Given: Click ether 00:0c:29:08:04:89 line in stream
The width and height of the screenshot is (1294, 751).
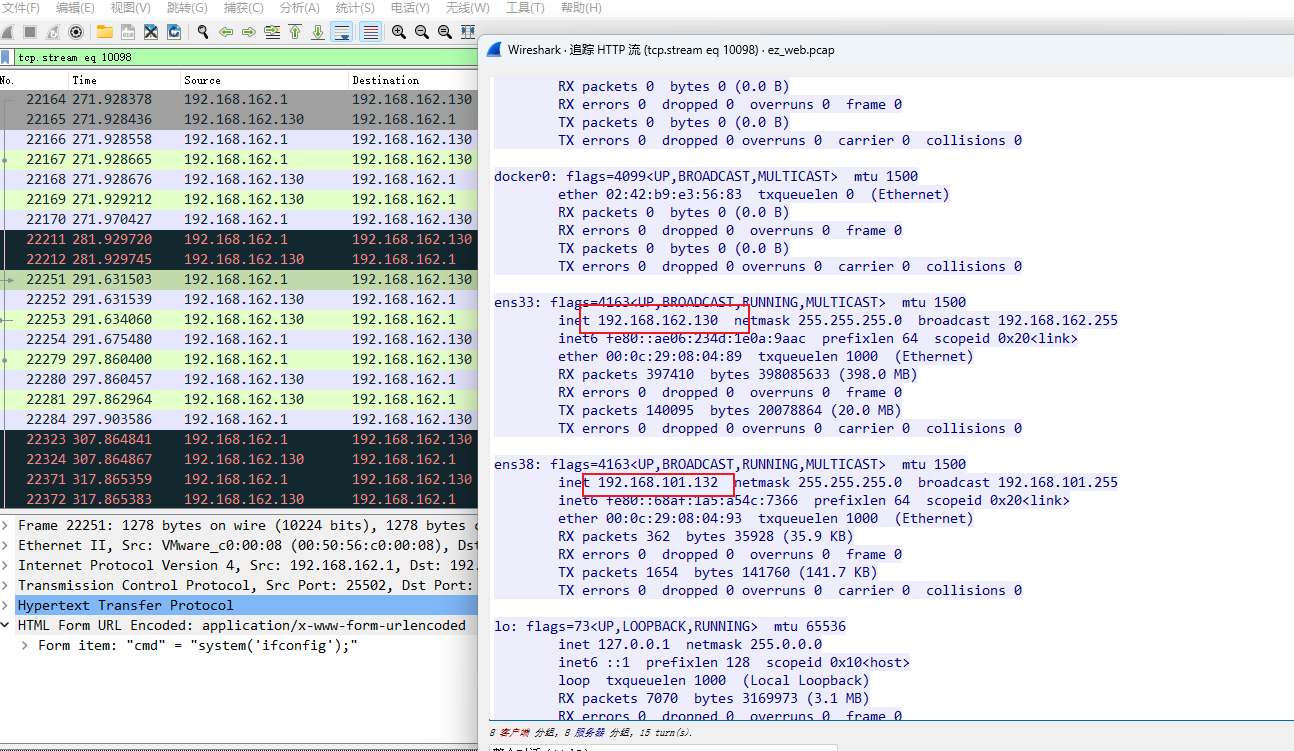Looking at the screenshot, I should (765, 356).
